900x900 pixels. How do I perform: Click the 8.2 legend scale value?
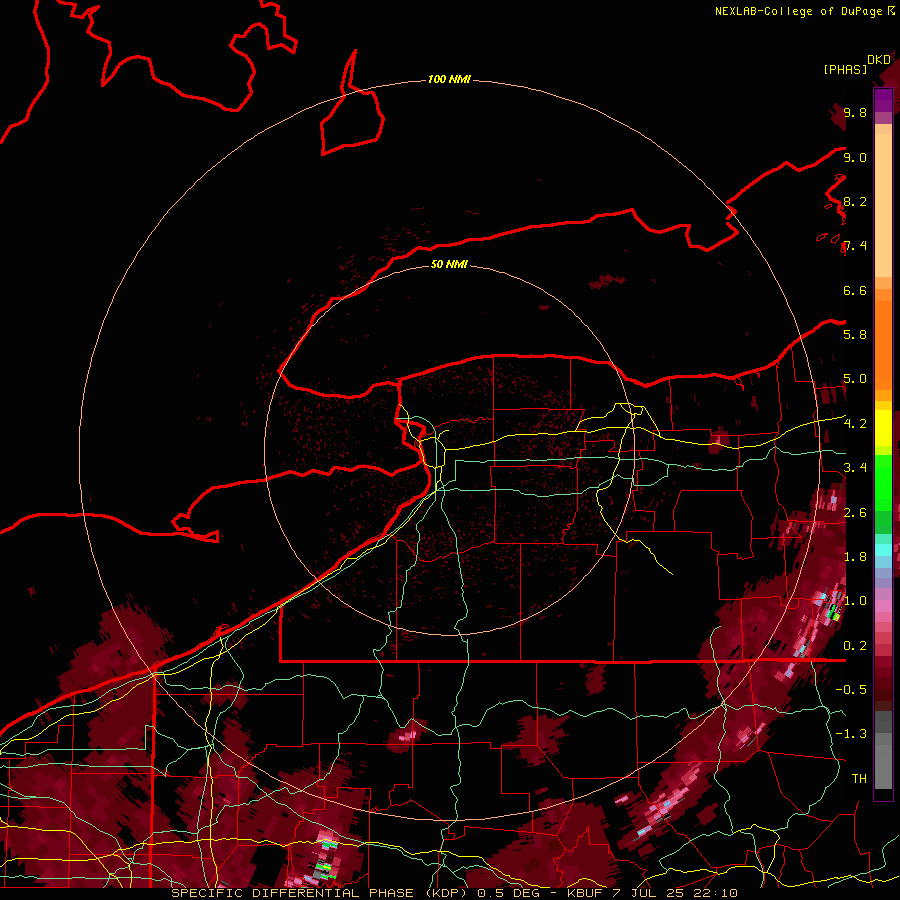click(x=855, y=201)
